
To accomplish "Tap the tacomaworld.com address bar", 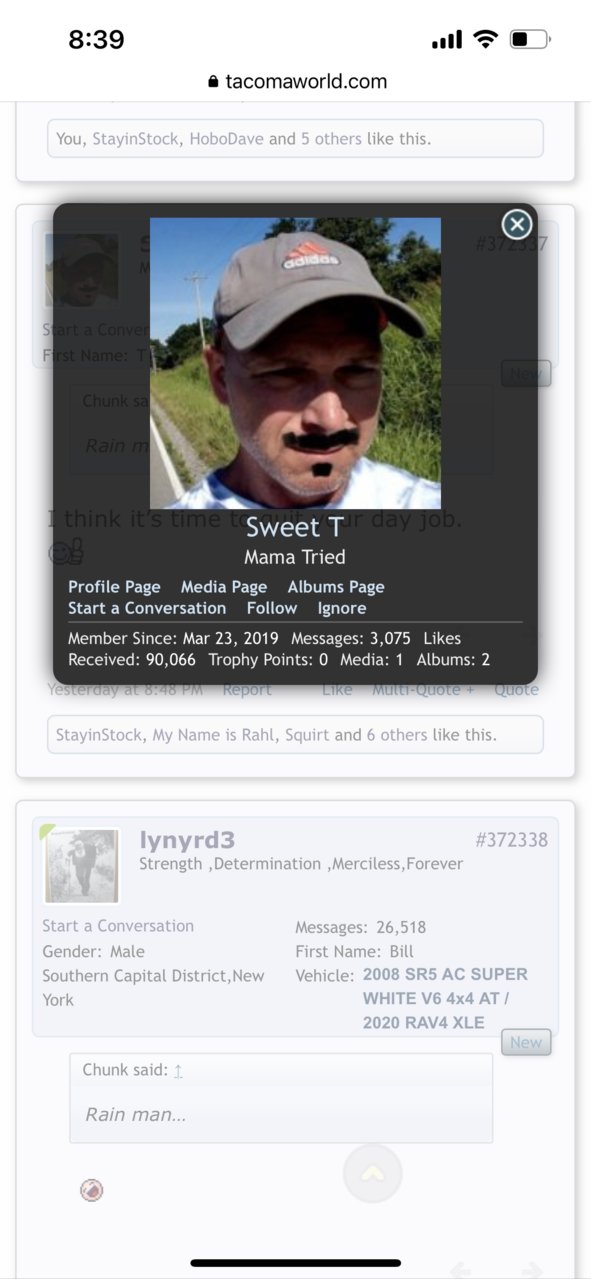I will tap(297, 82).
